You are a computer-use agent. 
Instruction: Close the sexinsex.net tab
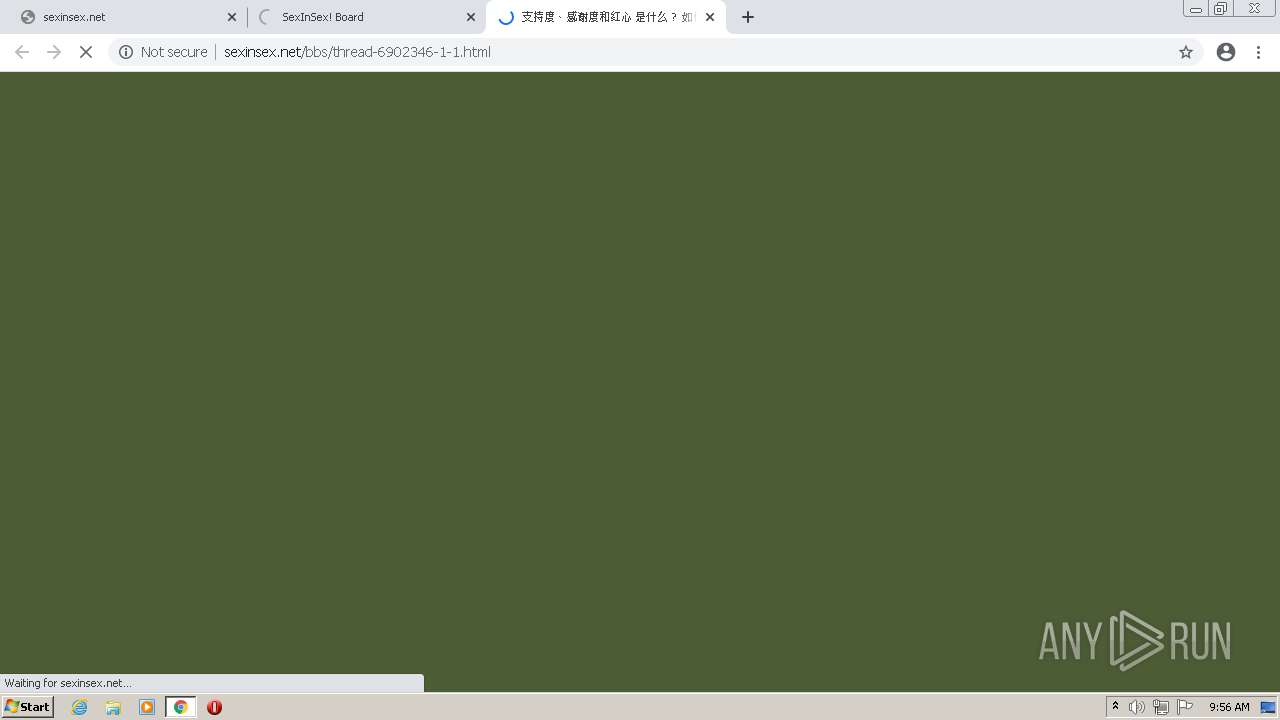[x=232, y=17]
